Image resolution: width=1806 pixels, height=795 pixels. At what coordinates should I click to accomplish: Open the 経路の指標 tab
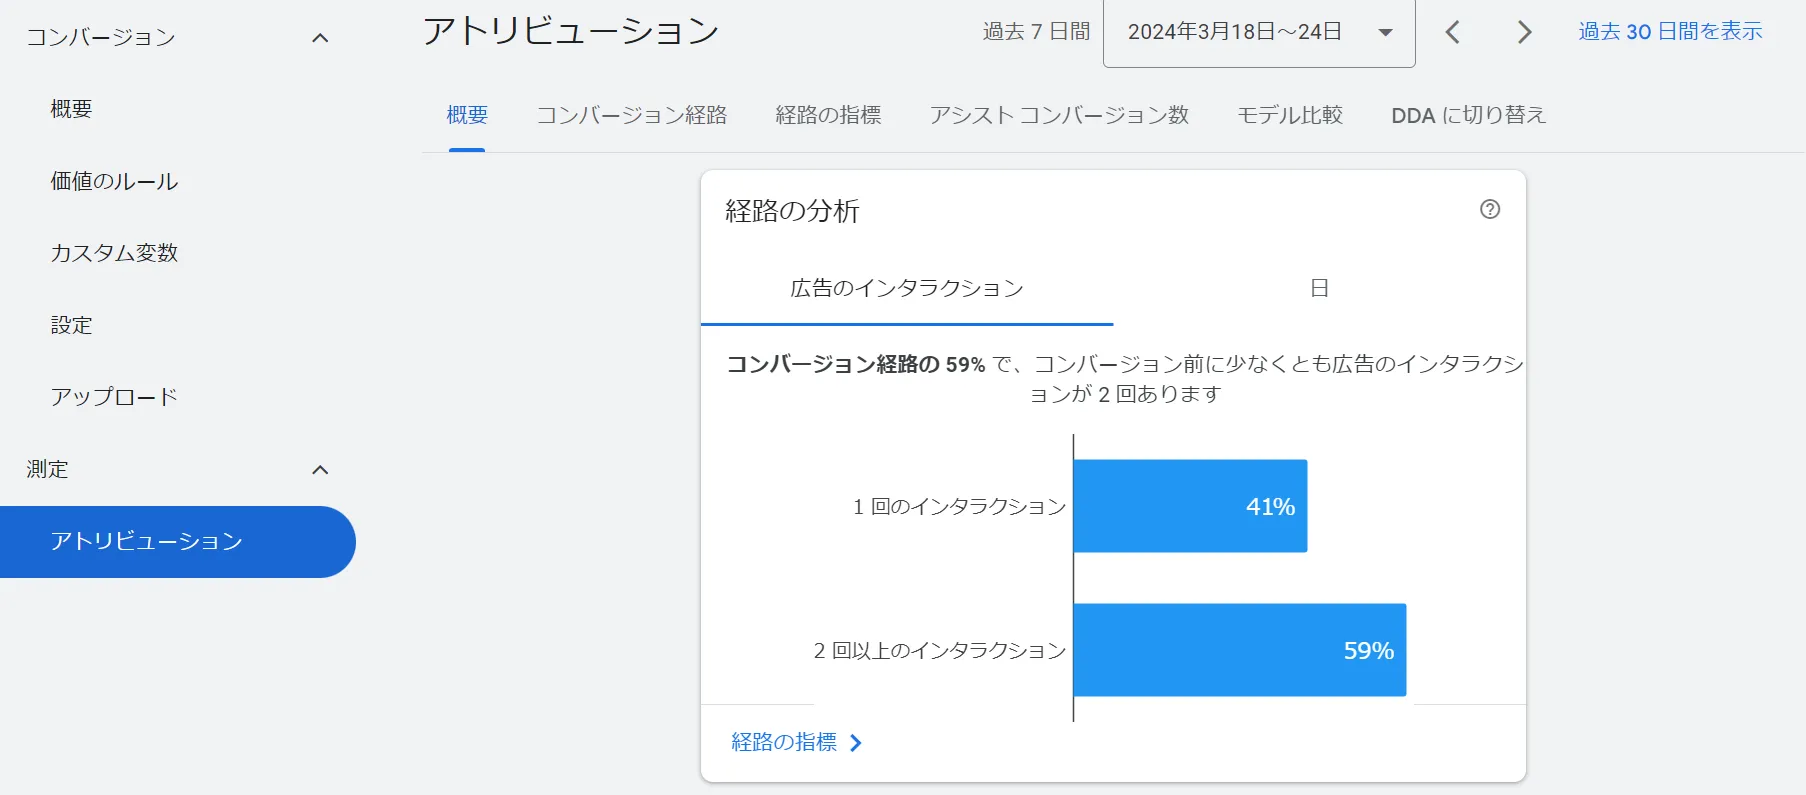tap(828, 115)
